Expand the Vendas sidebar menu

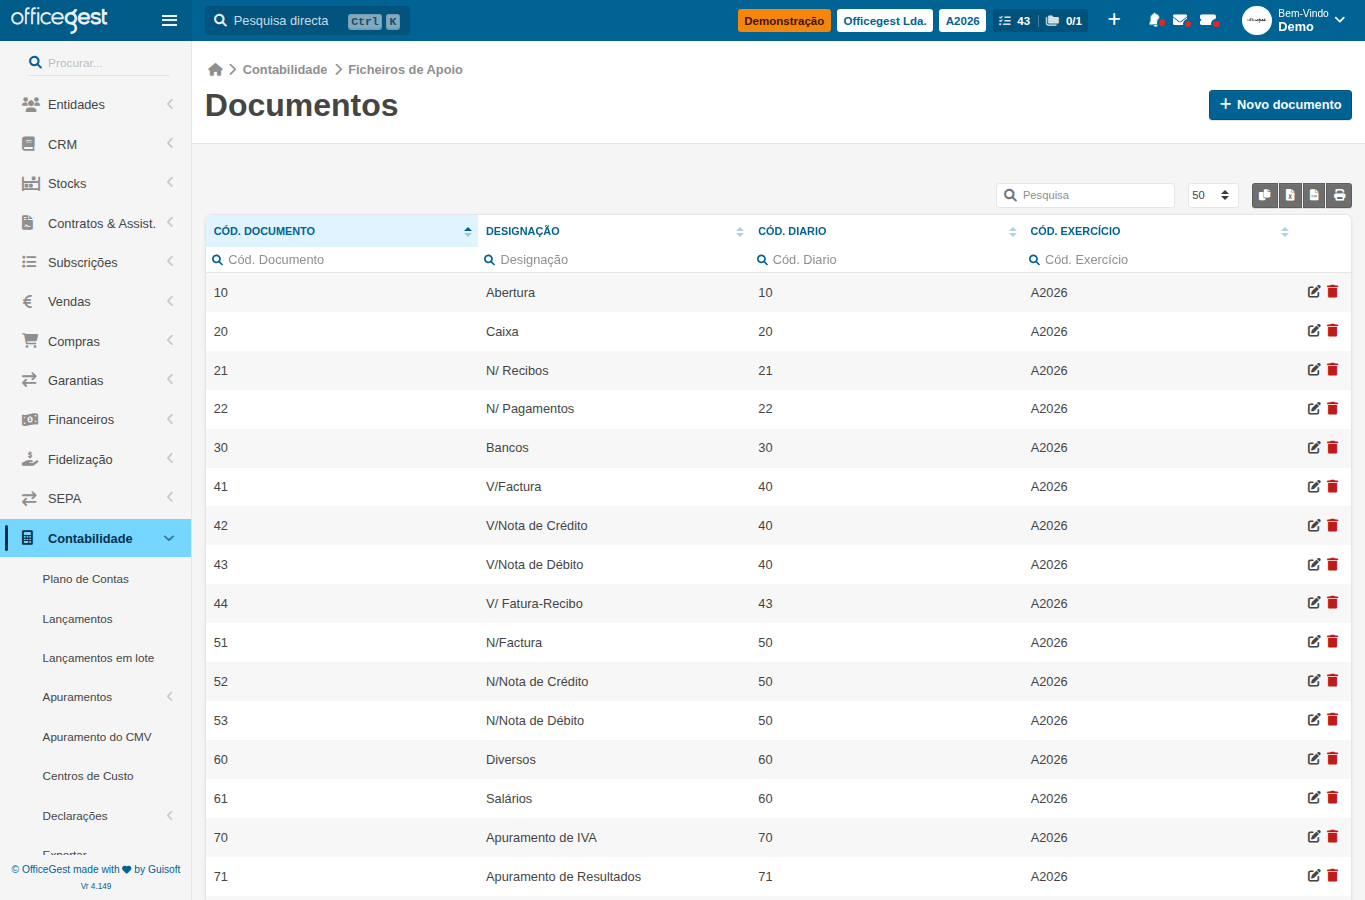pyautogui.click(x=96, y=301)
